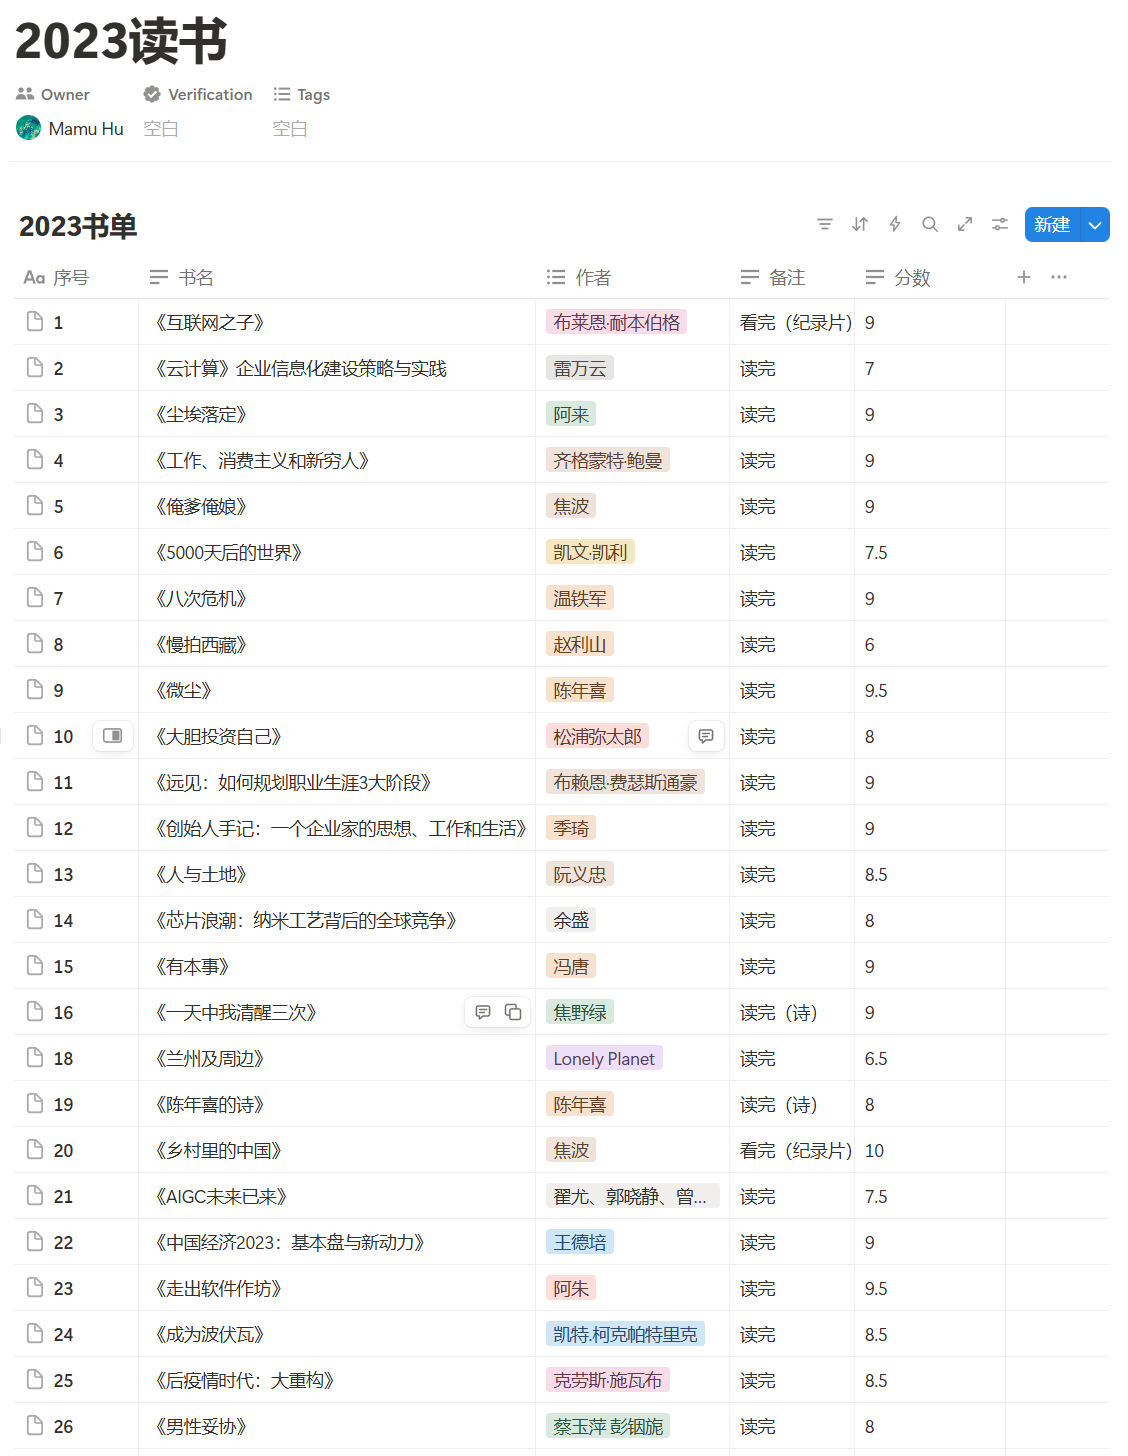Click the Lonely Planet author tag

604,1058
